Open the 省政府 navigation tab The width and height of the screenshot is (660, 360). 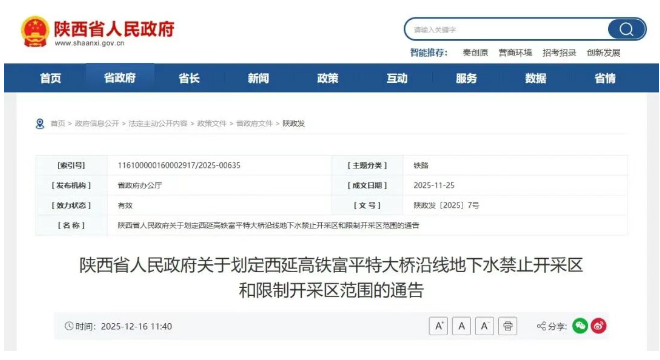coord(120,78)
